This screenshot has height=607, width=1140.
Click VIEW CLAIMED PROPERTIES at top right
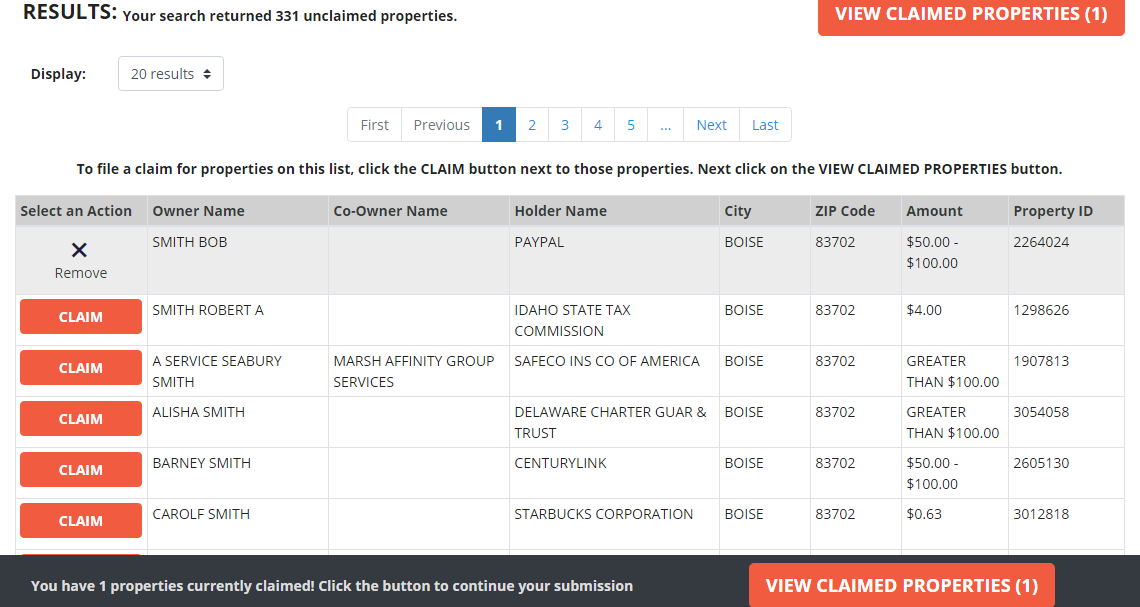coord(970,14)
